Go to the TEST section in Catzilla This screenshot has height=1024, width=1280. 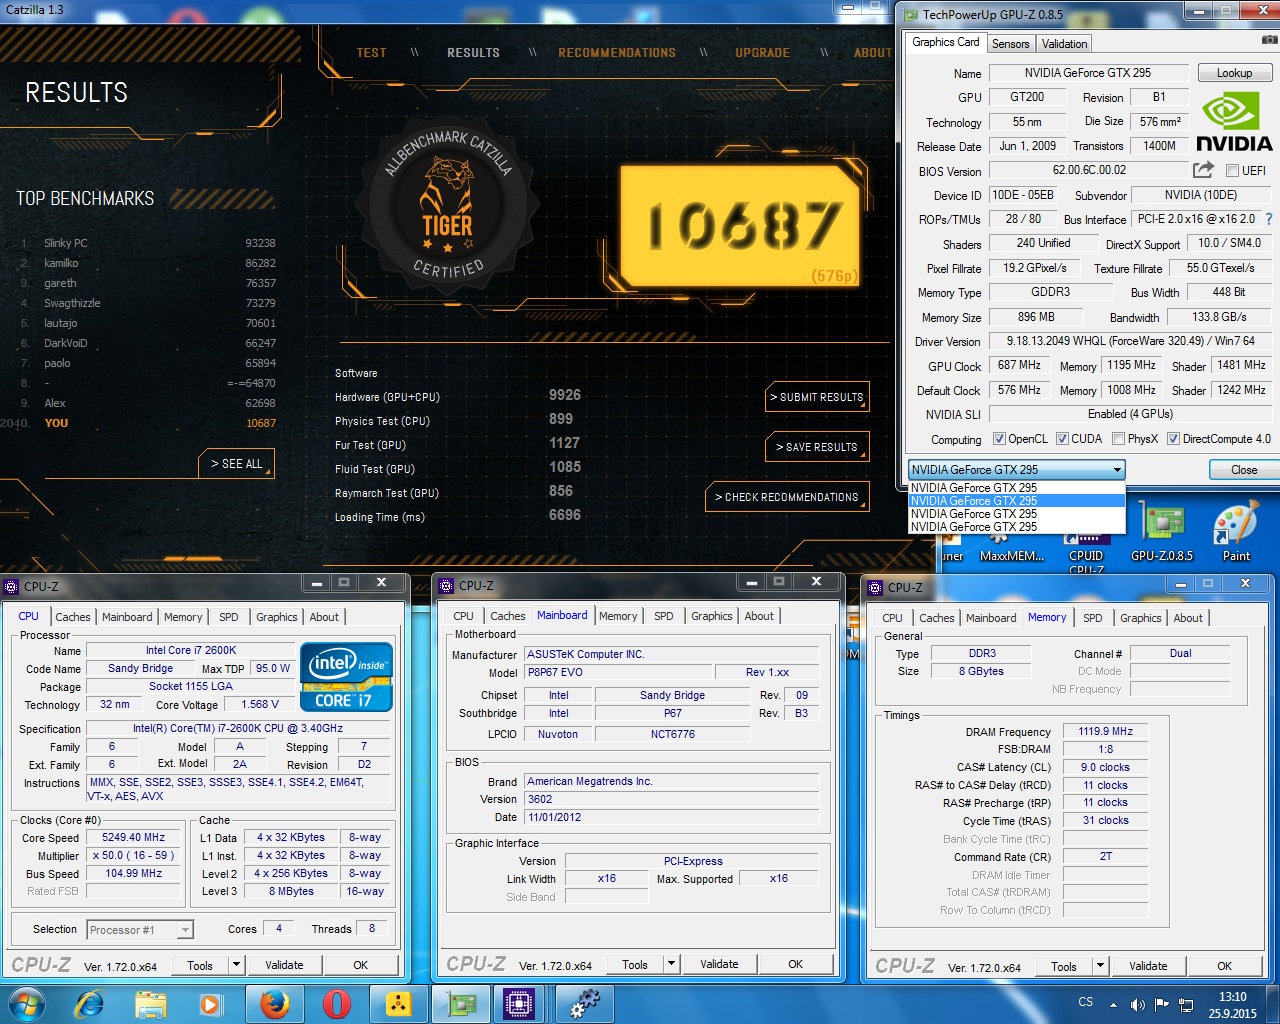(x=371, y=53)
